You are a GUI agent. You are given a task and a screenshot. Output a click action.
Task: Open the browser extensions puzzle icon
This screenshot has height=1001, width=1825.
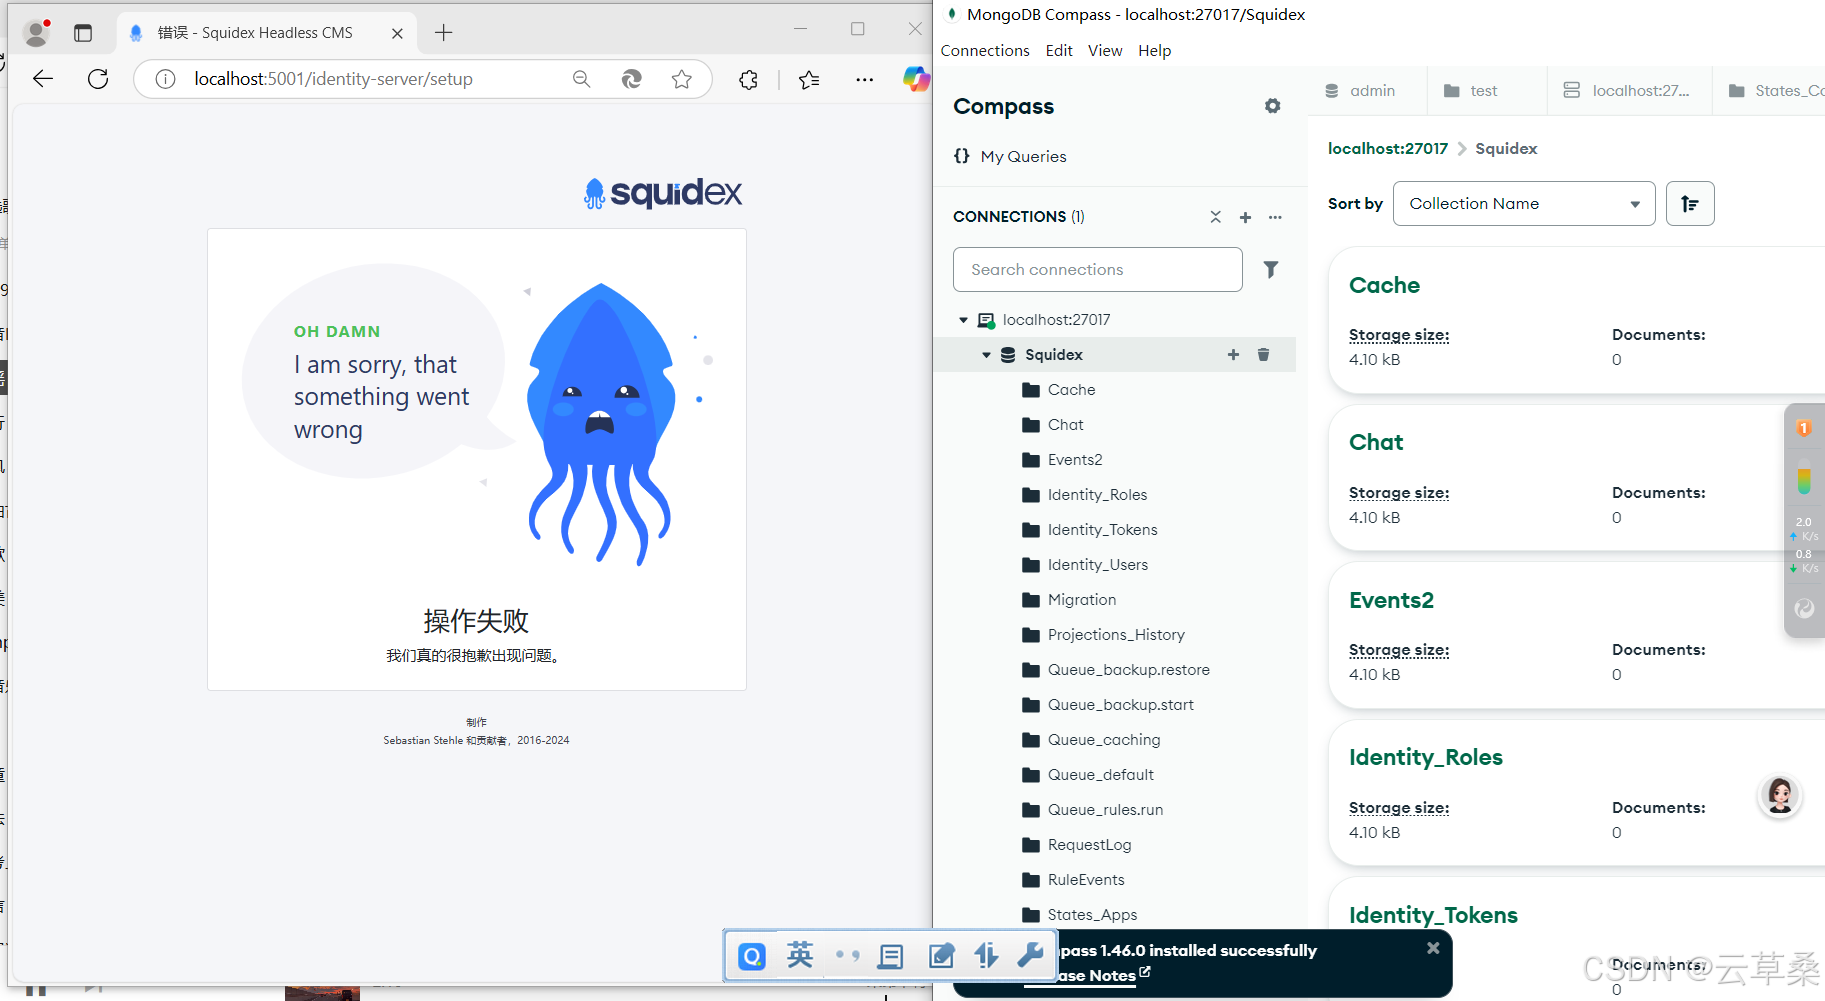[x=748, y=79]
